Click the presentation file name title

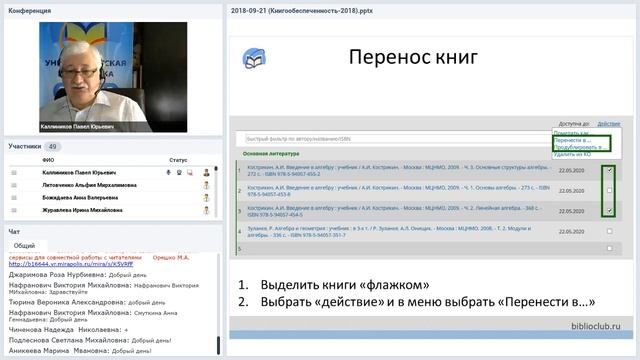[302, 11]
